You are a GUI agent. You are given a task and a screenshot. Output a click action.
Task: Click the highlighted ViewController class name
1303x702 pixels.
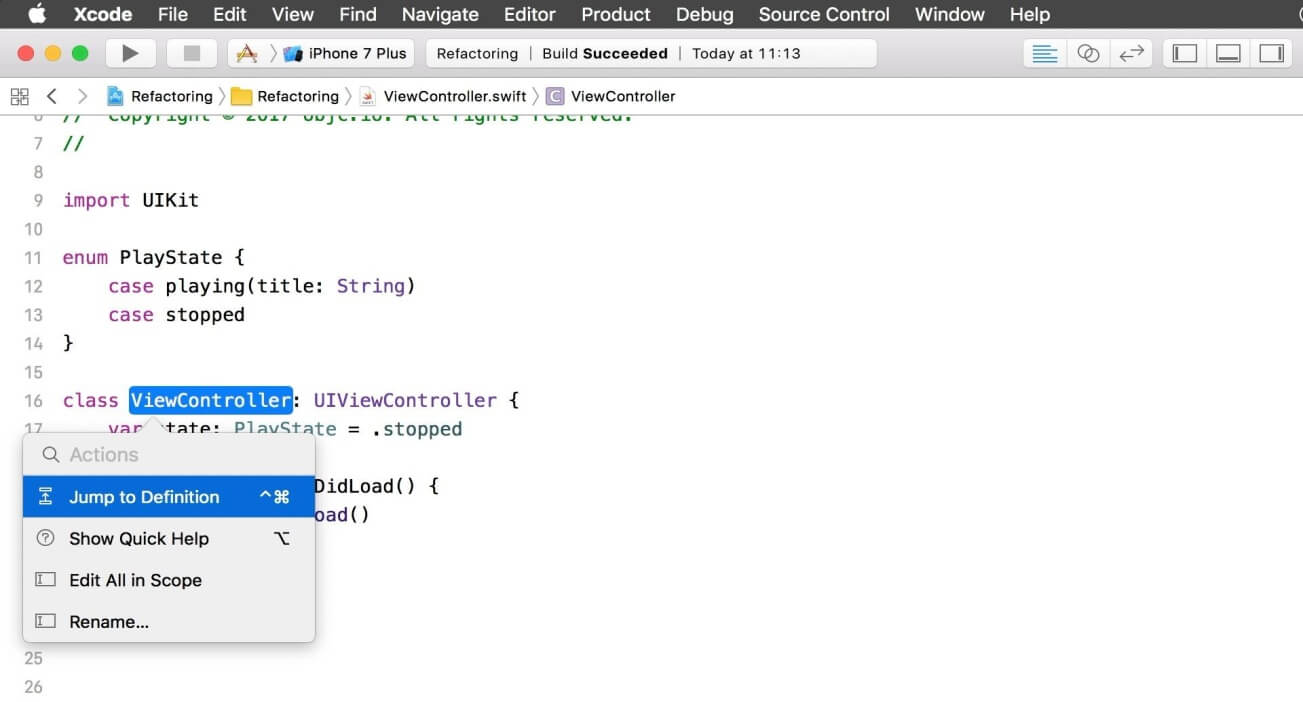point(211,400)
